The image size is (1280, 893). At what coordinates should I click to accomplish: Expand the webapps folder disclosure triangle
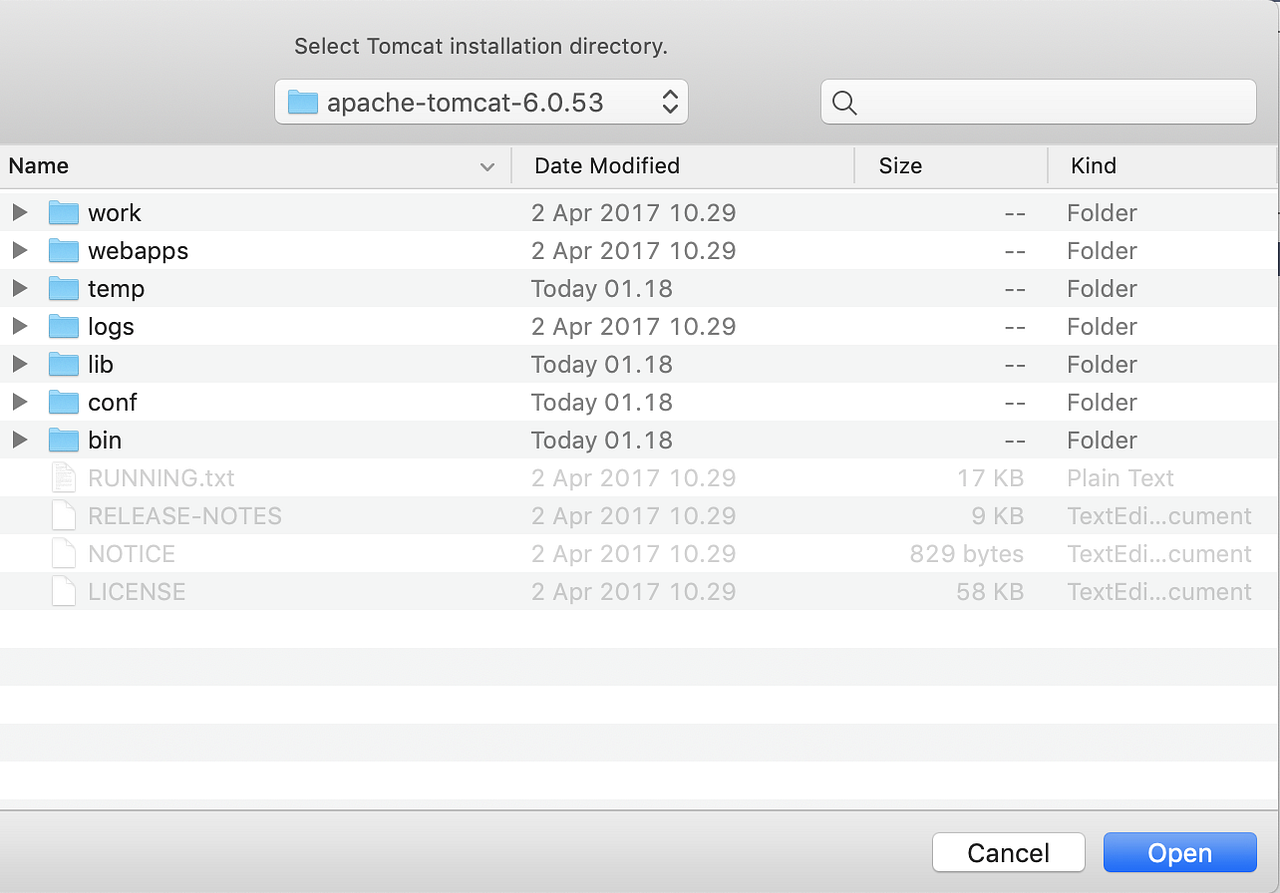coord(19,250)
